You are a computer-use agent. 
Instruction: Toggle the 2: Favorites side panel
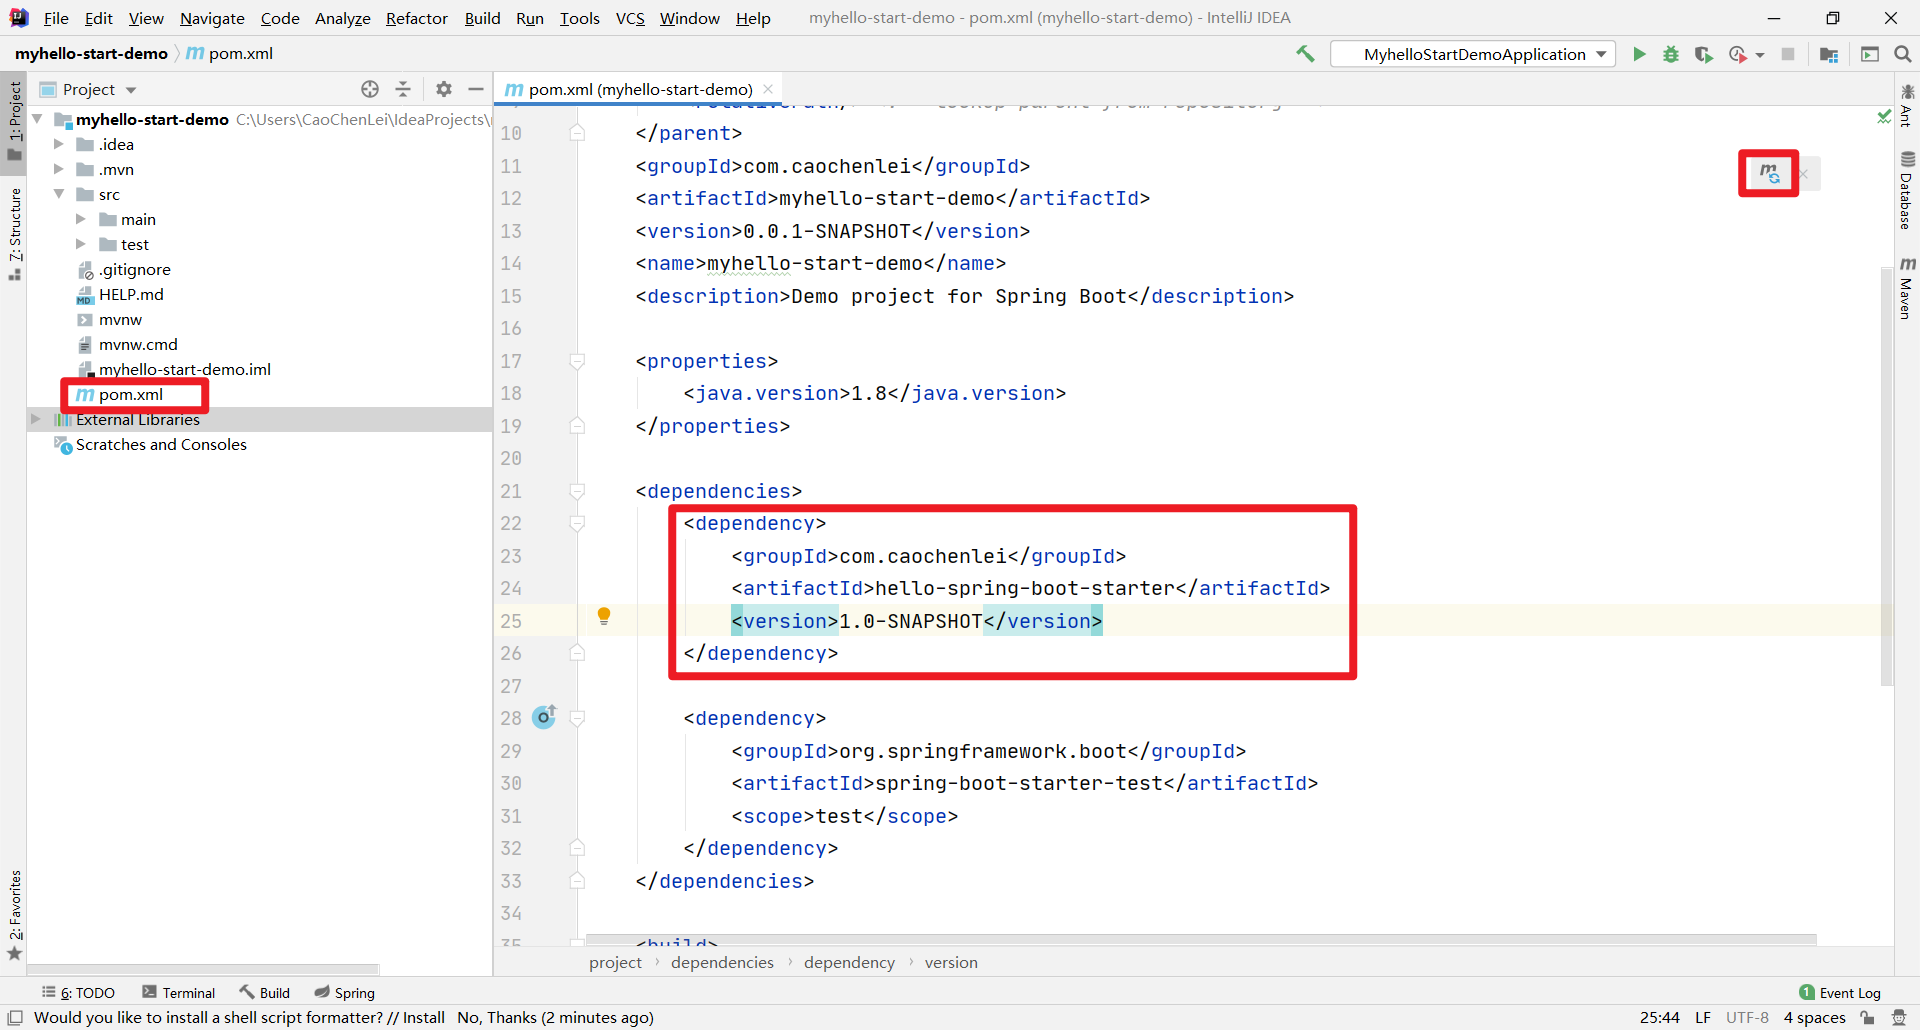[x=14, y=916]
